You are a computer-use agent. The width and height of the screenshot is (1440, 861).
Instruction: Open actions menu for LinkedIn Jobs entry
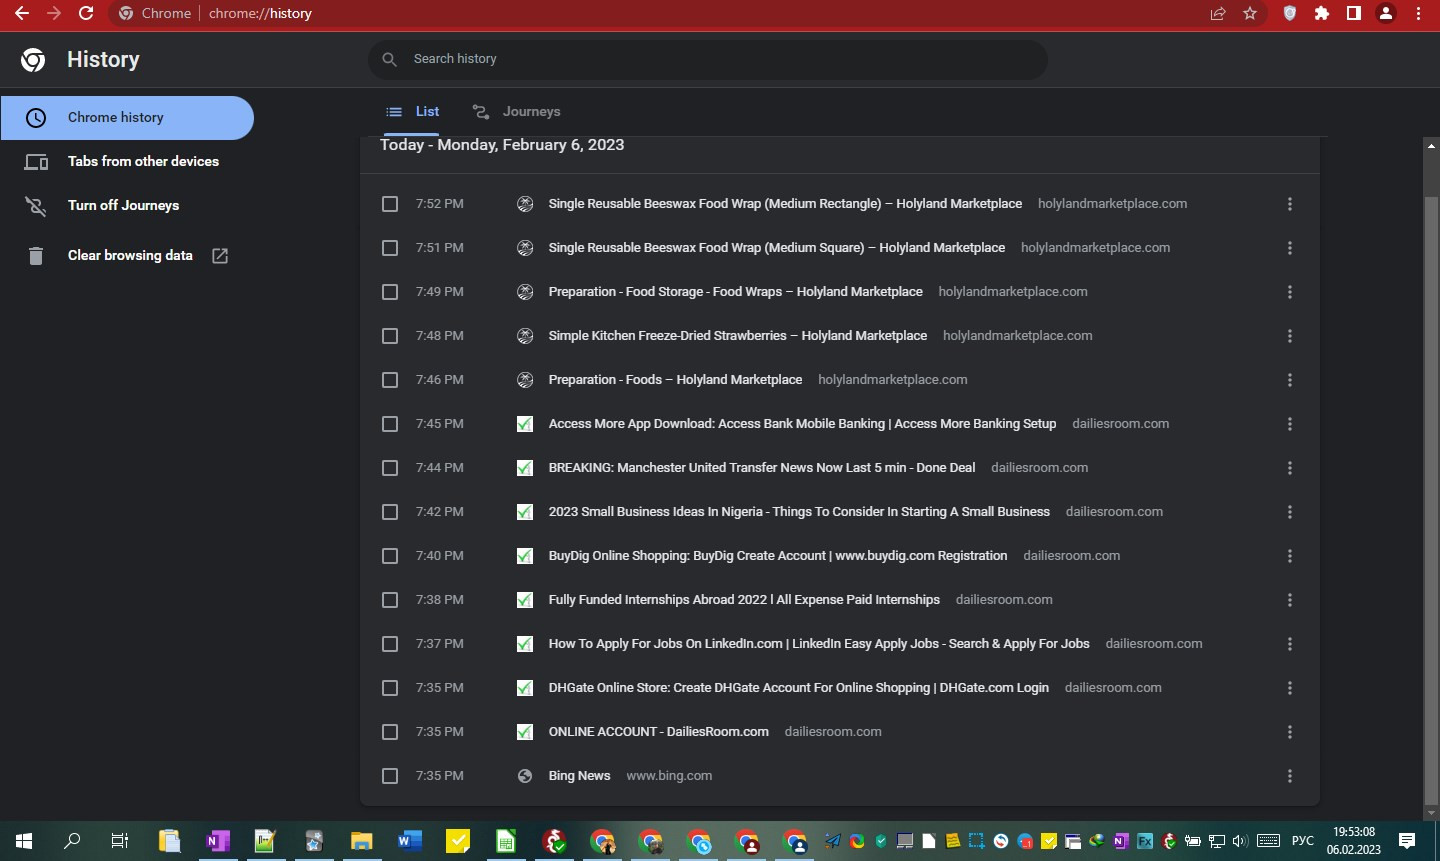1290,644
